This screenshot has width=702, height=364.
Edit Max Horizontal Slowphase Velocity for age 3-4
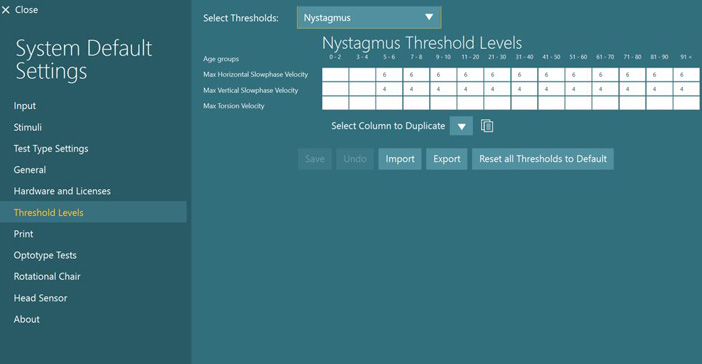pyautogui.click(x=362, y=75)
